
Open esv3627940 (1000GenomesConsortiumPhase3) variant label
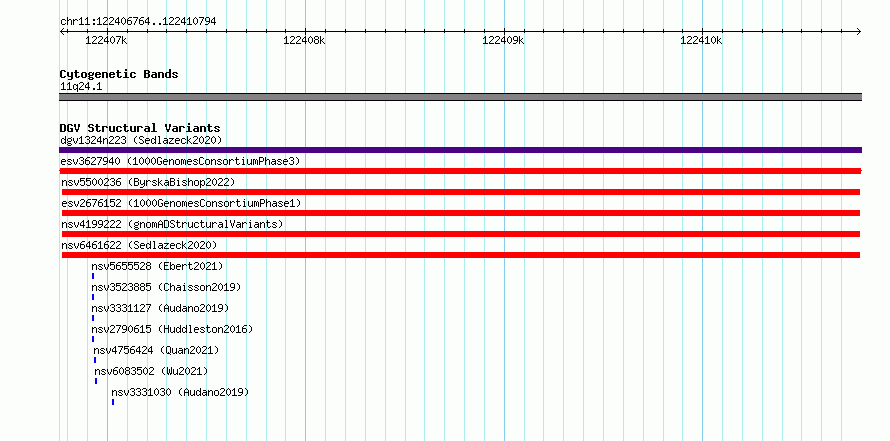(180, 161)
